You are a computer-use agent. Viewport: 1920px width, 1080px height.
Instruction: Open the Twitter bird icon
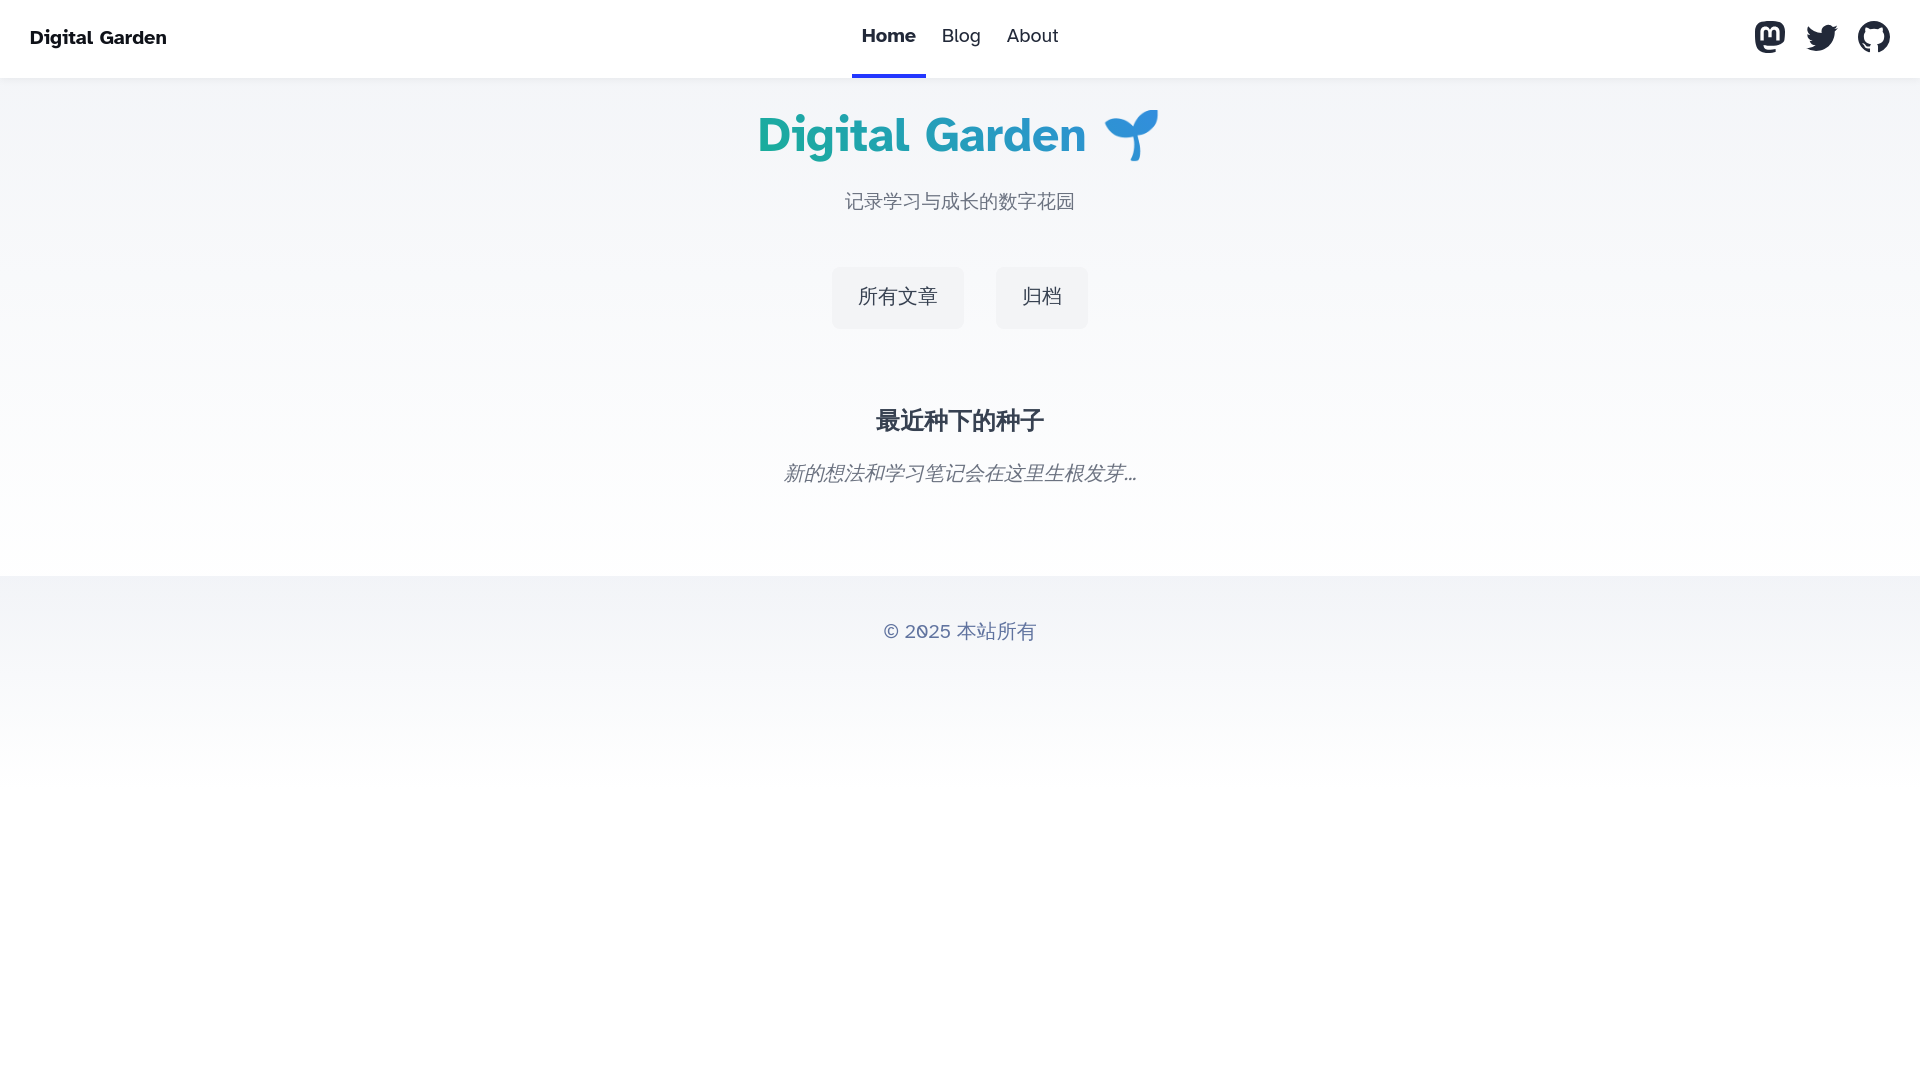(1821, 37)
